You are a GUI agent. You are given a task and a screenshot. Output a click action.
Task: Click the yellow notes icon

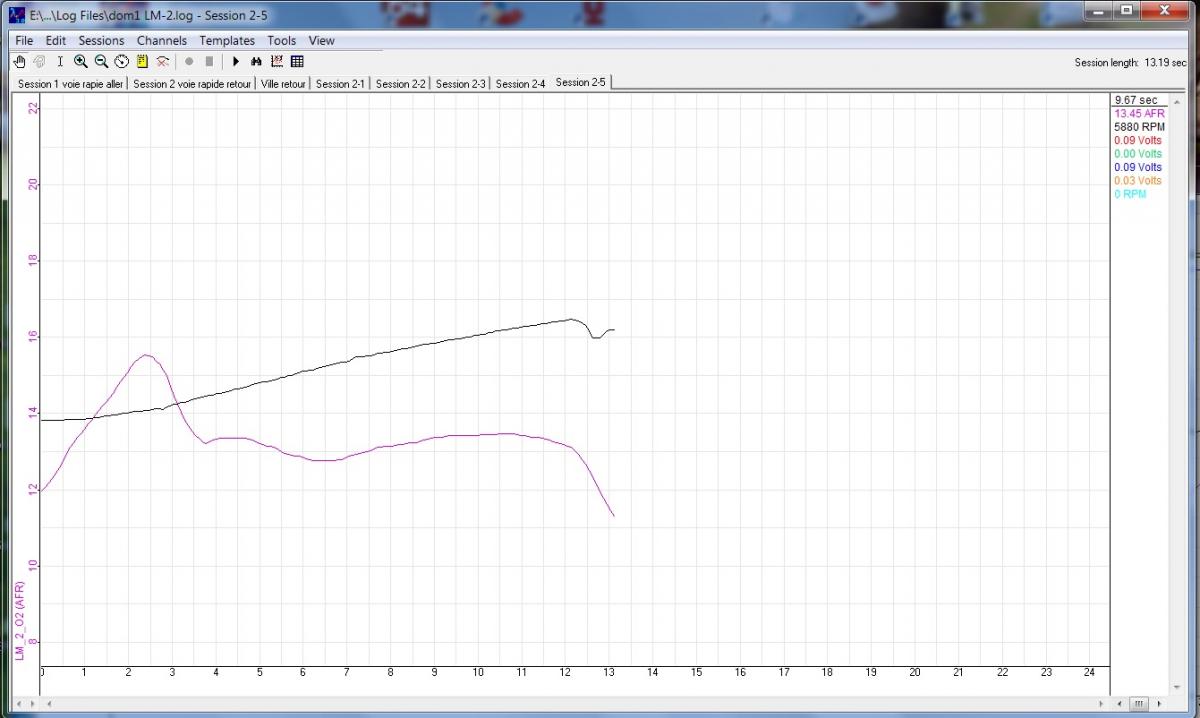tap(142, 61)
